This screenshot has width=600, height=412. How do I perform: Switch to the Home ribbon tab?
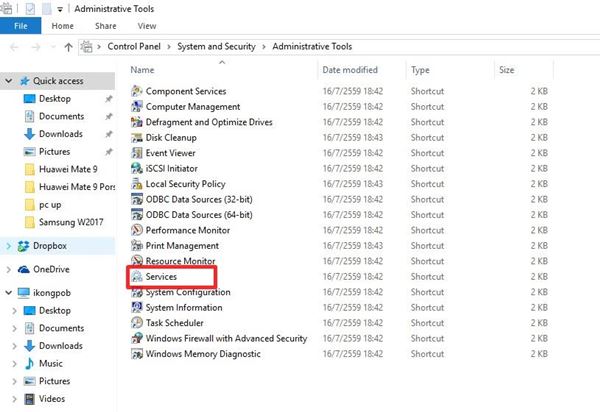62,26
